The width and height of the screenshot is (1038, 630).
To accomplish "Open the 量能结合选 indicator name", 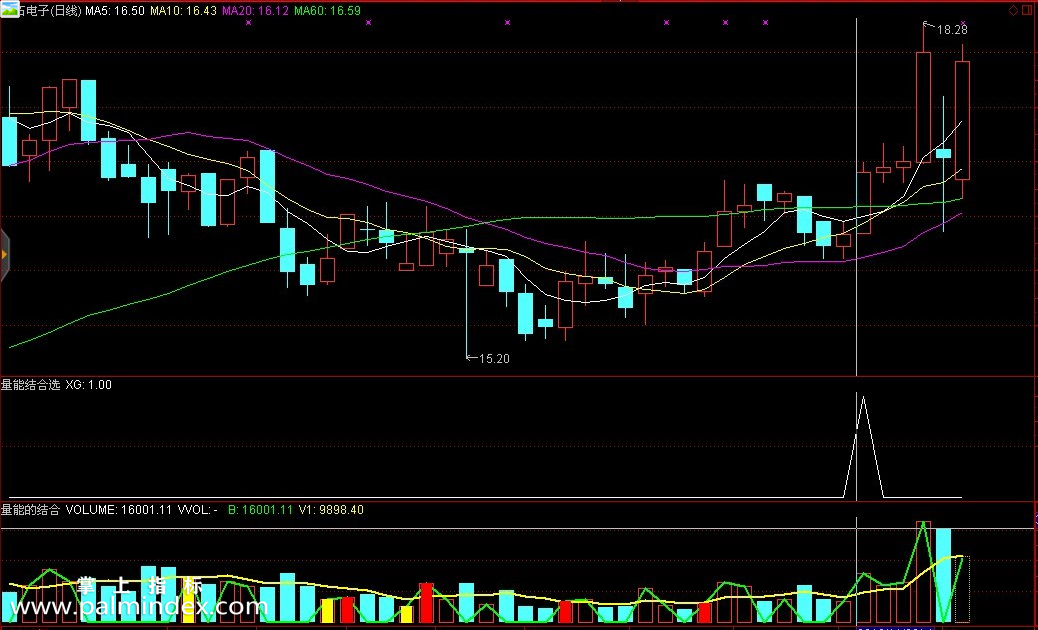I will click(30, 384).
